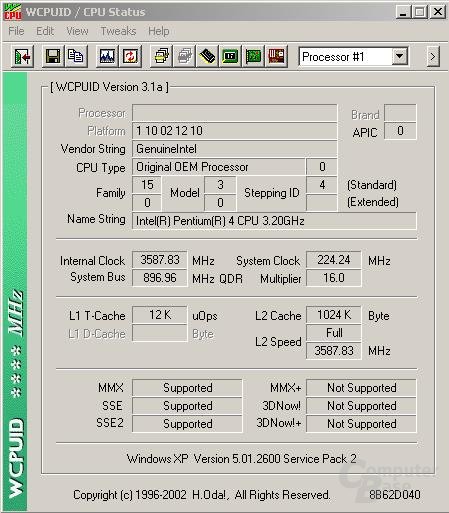Click the MMX Supported field
Viewport: 449px width, 513px height.
pos(187,388)
